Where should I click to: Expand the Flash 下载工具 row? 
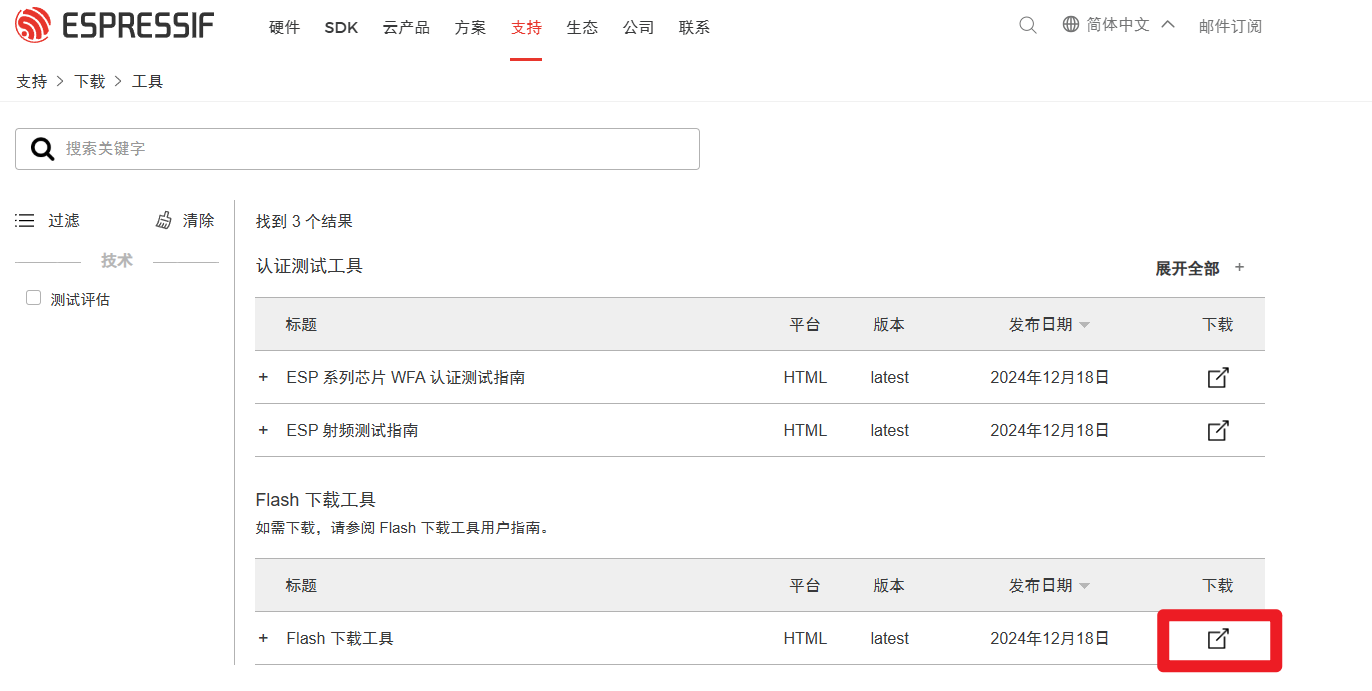click(x=264, y=639)
